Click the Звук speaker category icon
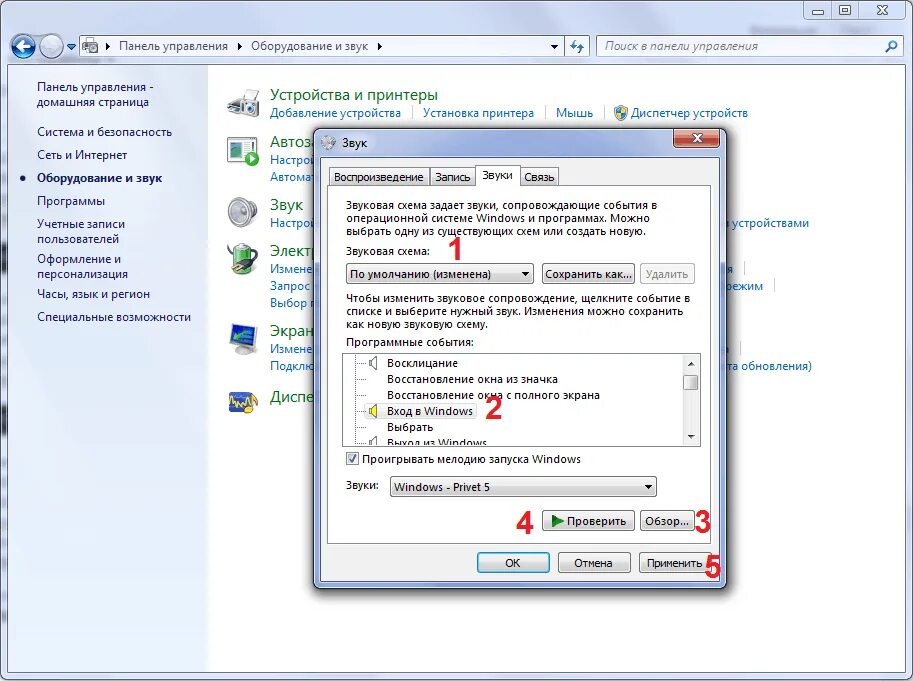Viewport: 913px width, 681px height. (242, 212)
